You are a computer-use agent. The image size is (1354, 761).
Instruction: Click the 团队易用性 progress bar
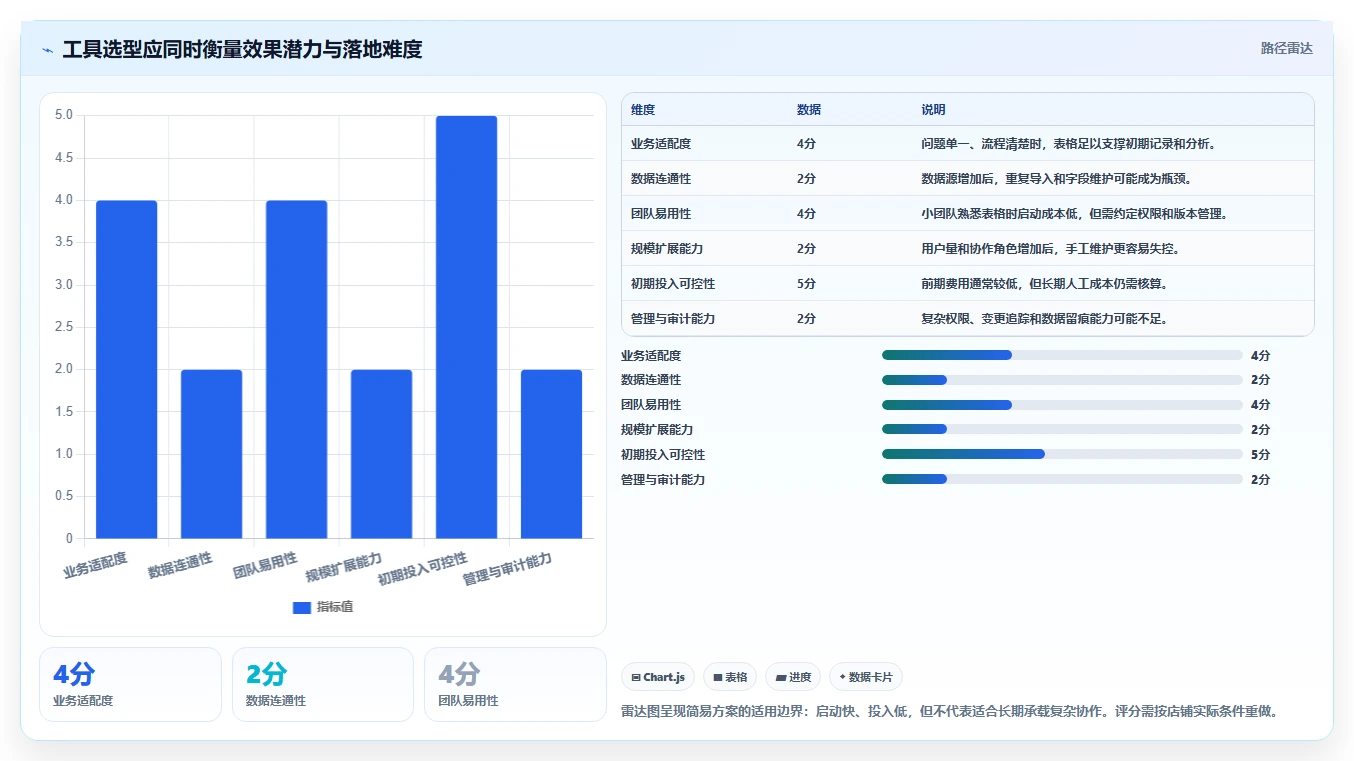1062,405
